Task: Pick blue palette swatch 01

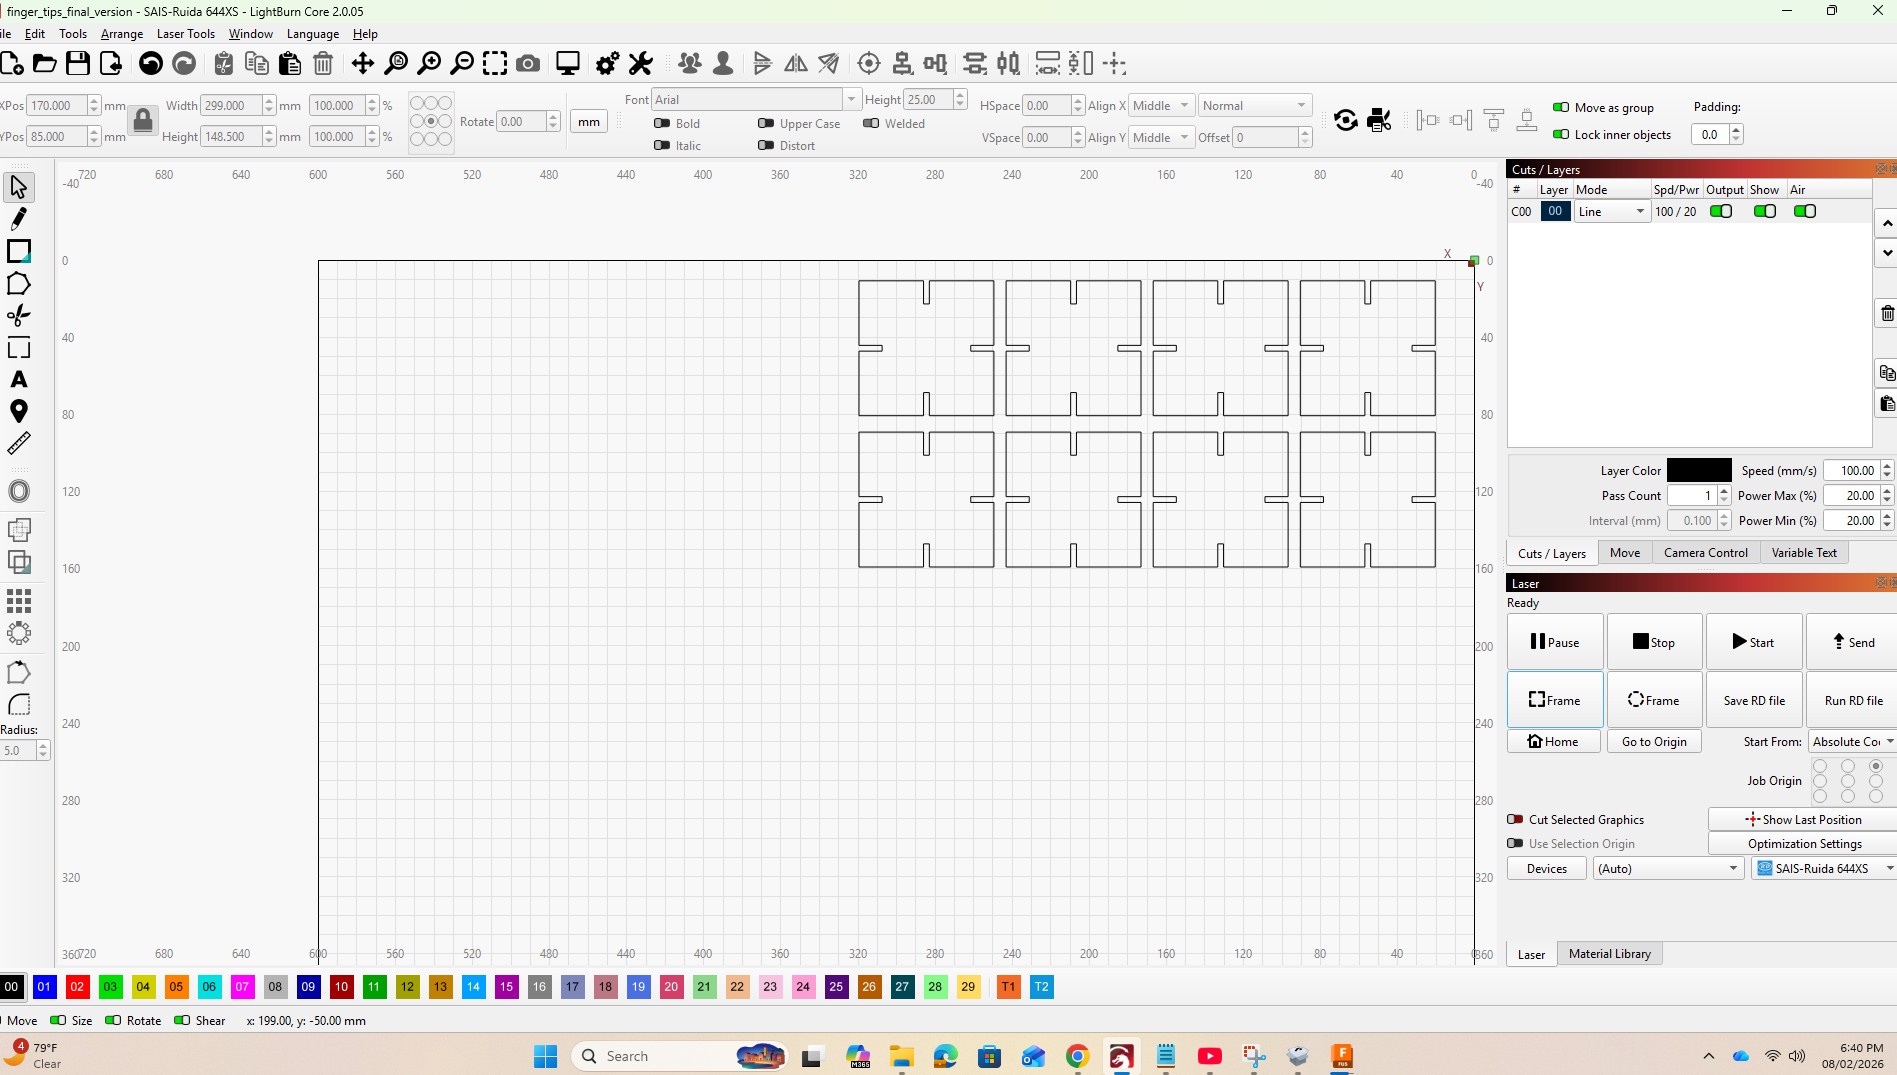Action: (x=44, y=986)
